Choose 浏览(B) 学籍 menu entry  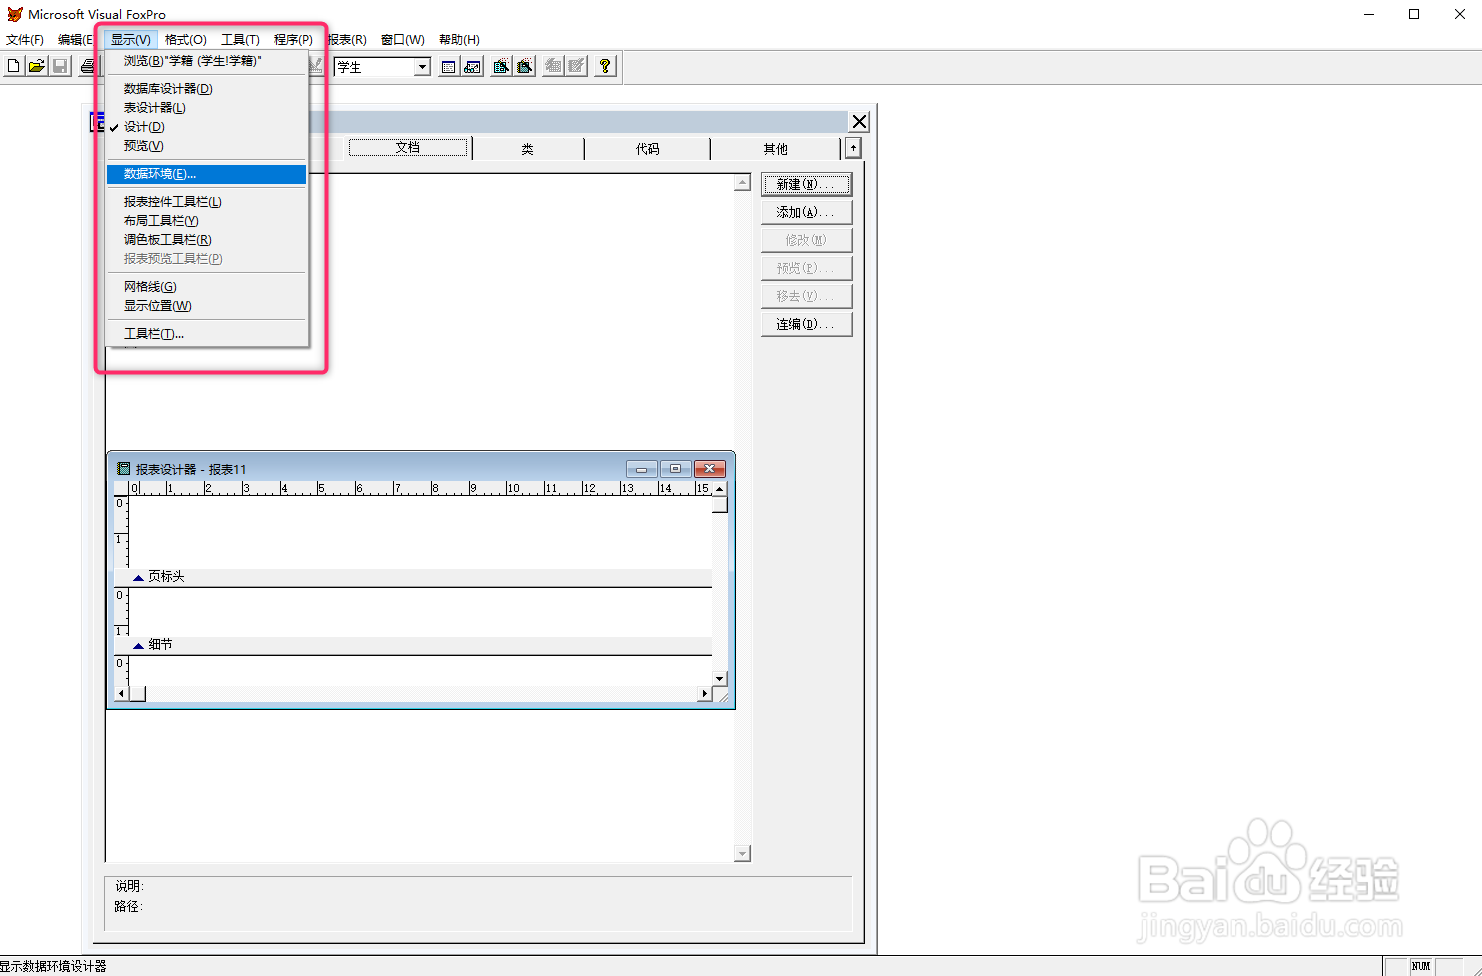point(206,61)
